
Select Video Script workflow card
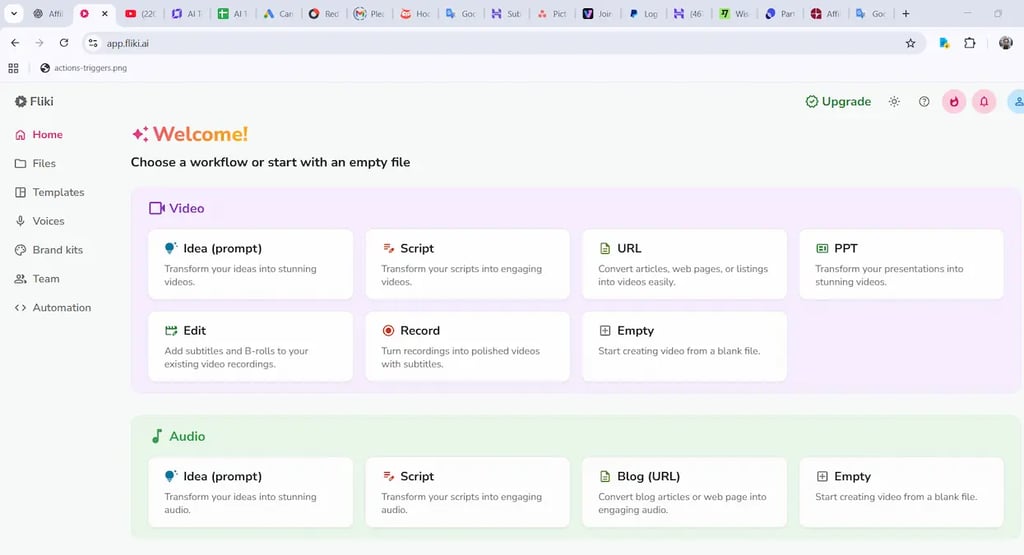coord(468,264)
